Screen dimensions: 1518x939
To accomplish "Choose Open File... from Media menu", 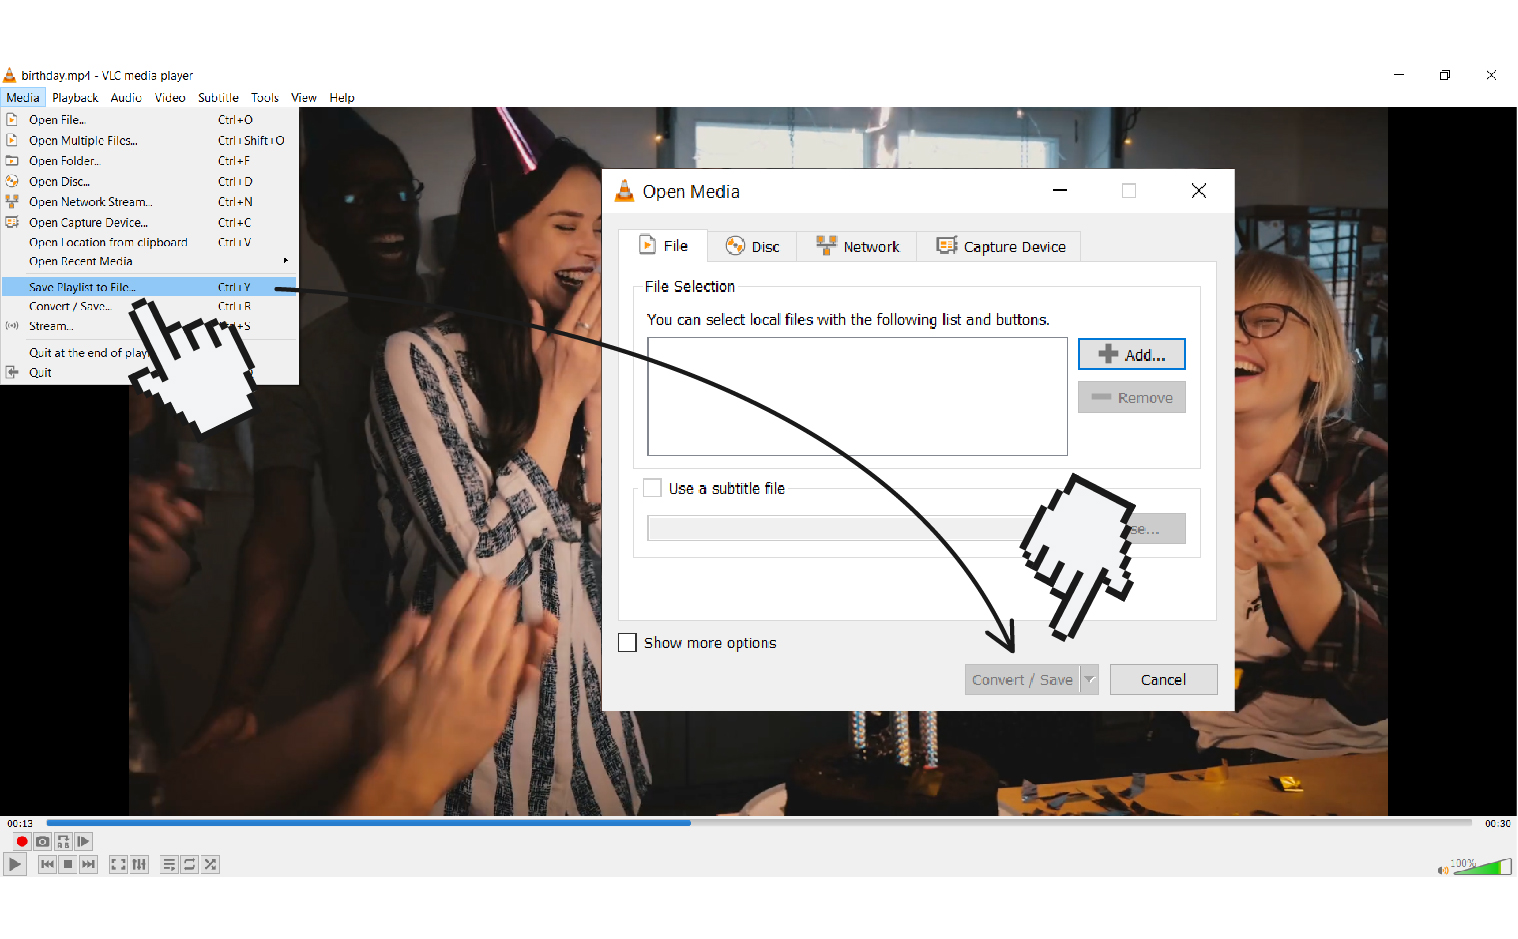I will (149, 120).
